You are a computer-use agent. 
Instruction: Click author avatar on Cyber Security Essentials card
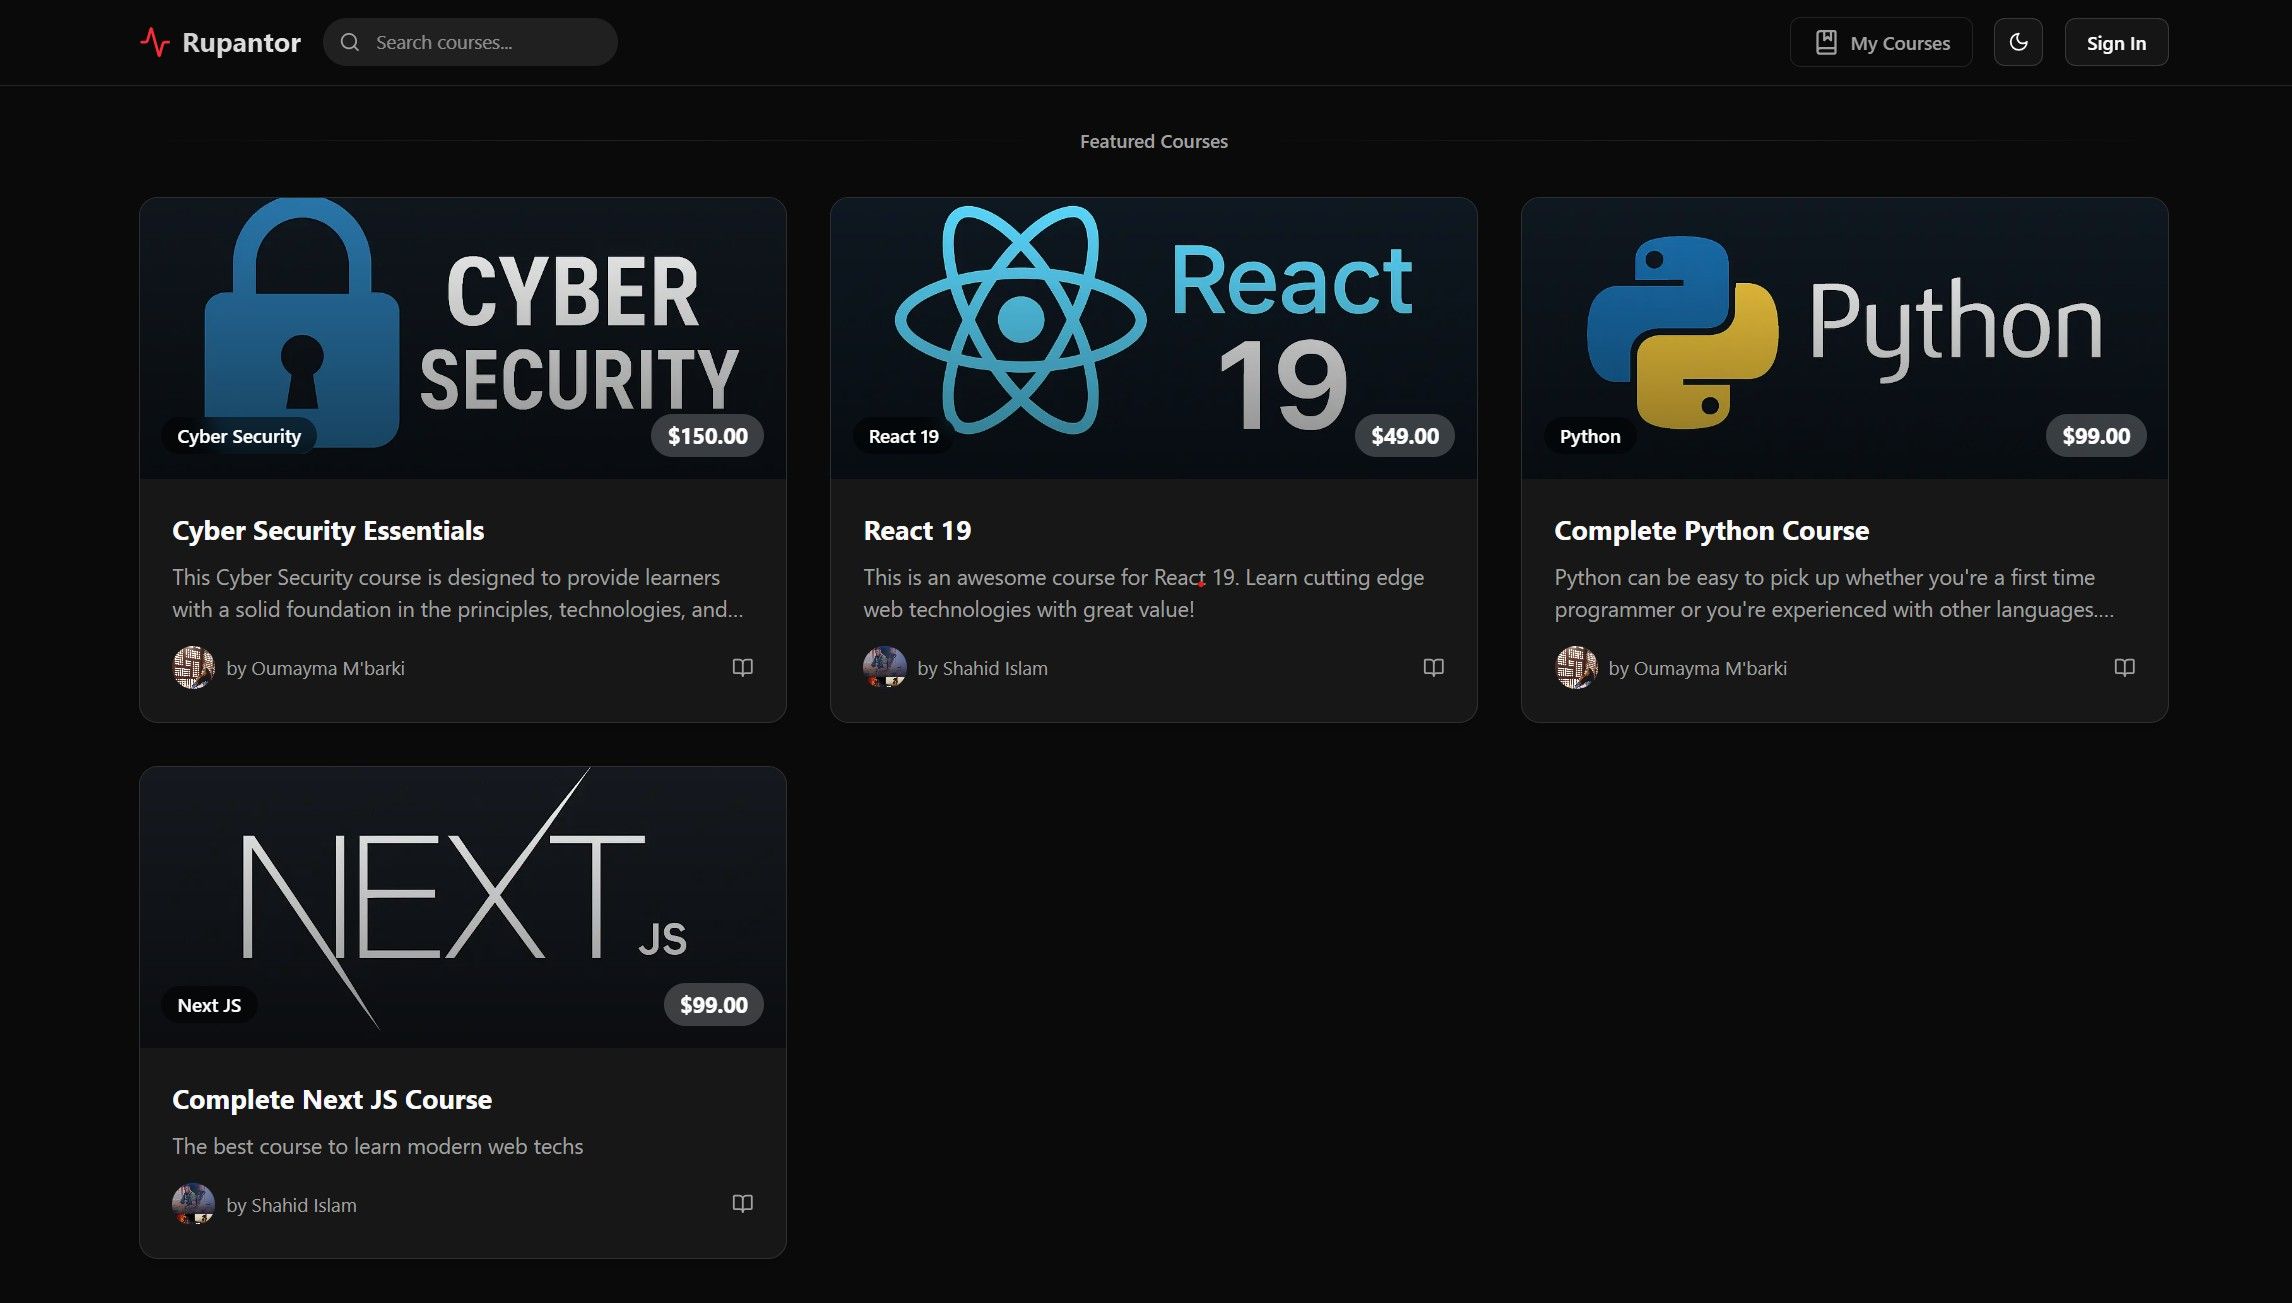pos(194,667)
